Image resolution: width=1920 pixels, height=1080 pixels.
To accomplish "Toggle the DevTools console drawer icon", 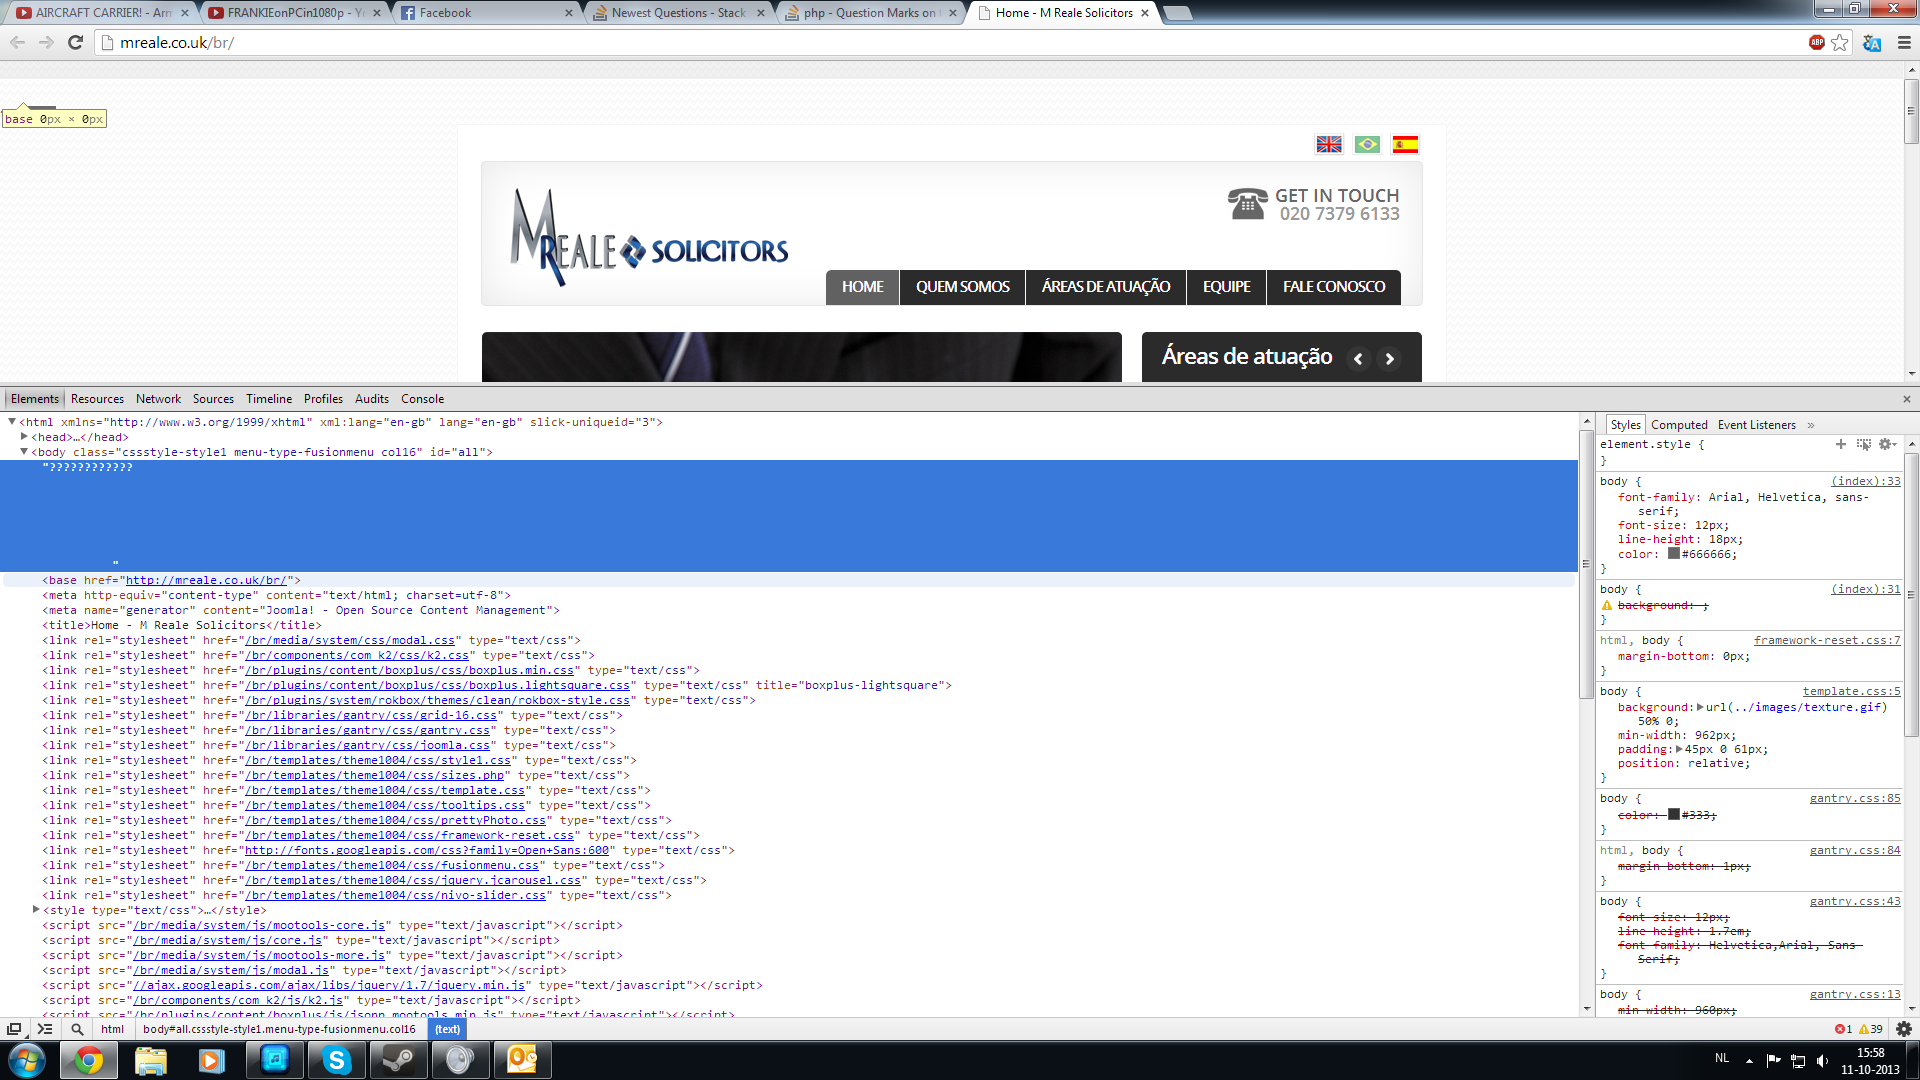I will click(45, 1029).
